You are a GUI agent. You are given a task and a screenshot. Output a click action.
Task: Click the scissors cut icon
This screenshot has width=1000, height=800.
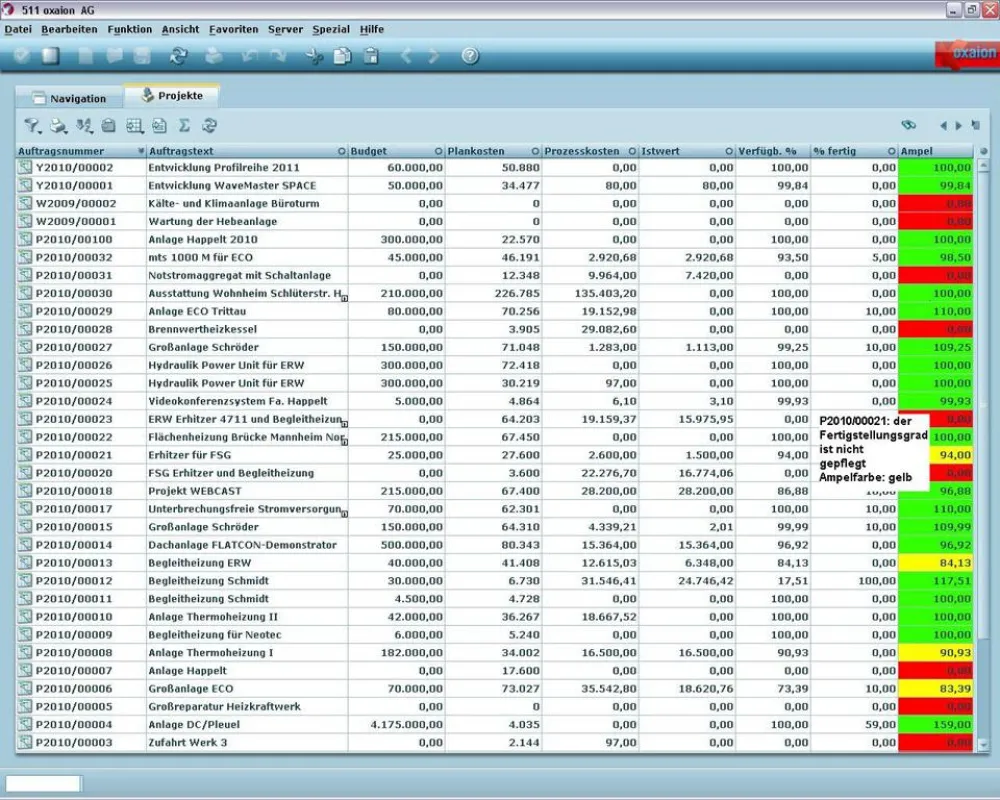click(314, 56)
